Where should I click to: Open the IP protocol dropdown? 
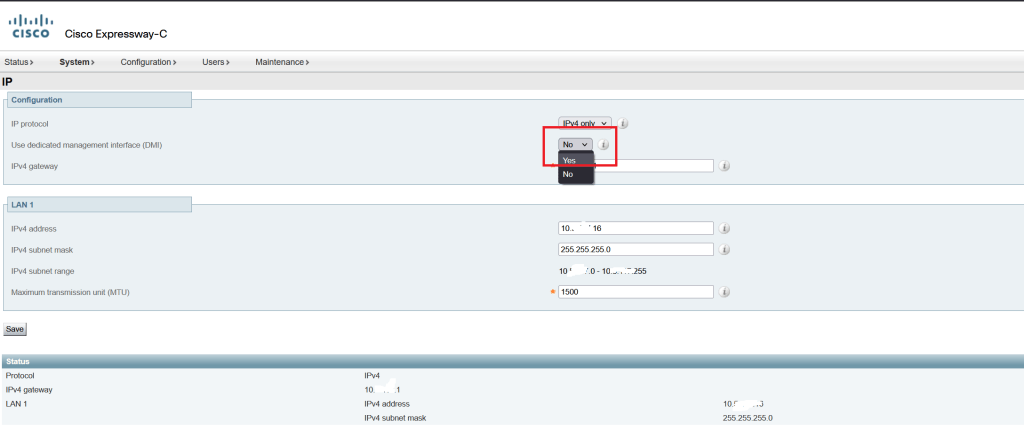pos(585,124)
